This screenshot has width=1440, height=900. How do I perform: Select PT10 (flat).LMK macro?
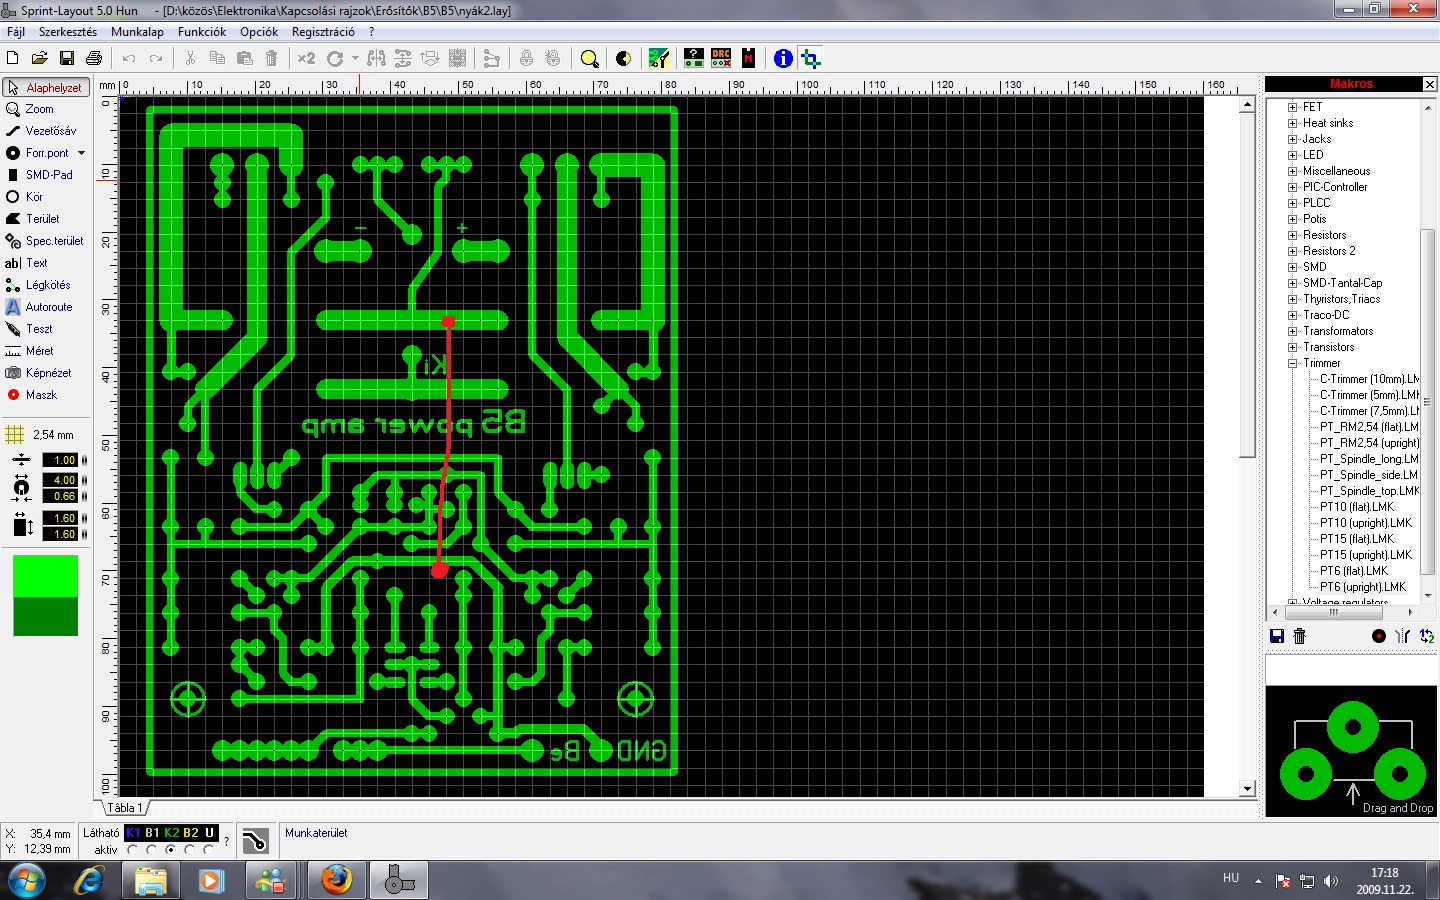[1356, 507]
